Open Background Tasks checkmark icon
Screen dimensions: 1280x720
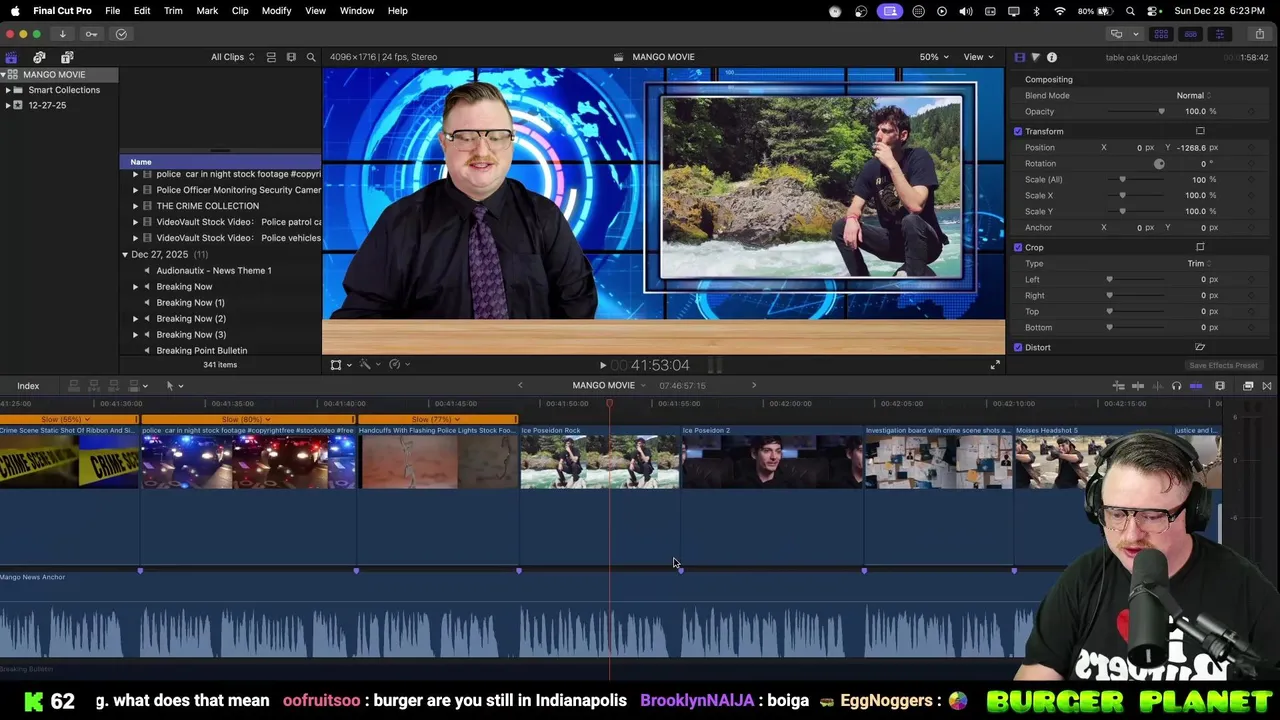pos(121,34)
